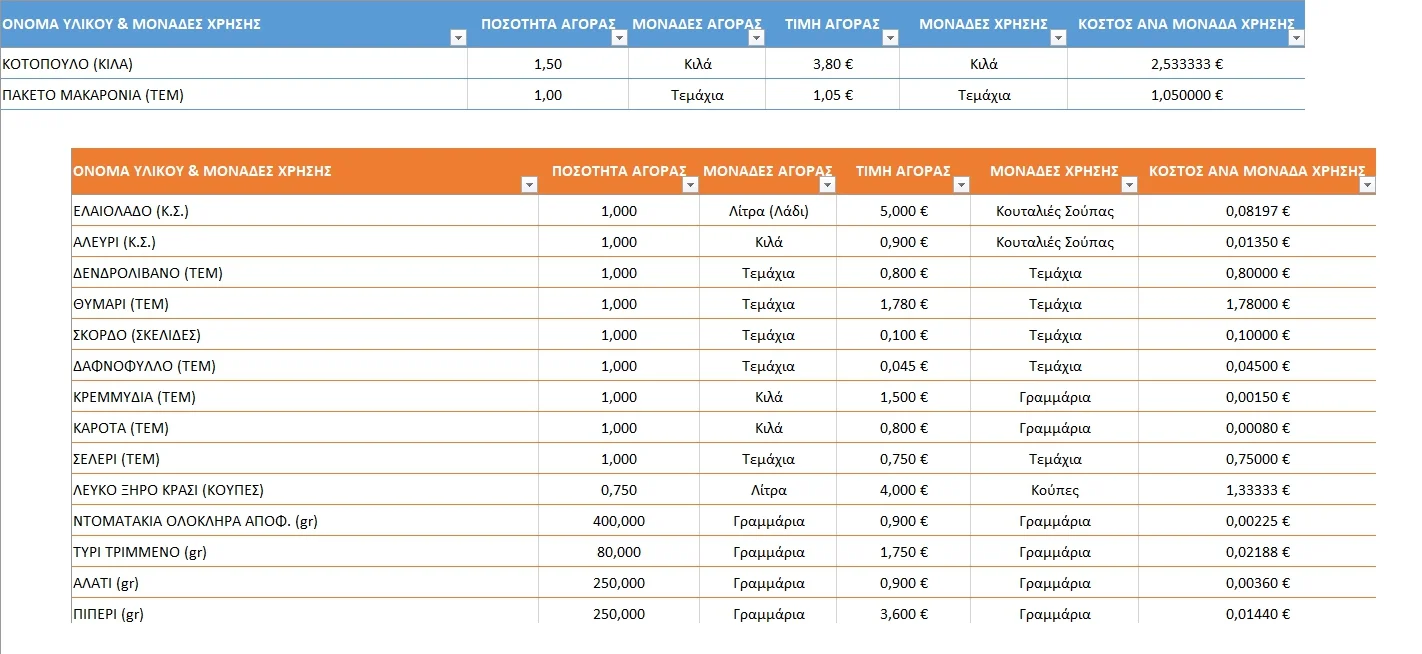Click the 0,00360 € salt cost cell
1422x654 pixels.
coord(1257,583)
